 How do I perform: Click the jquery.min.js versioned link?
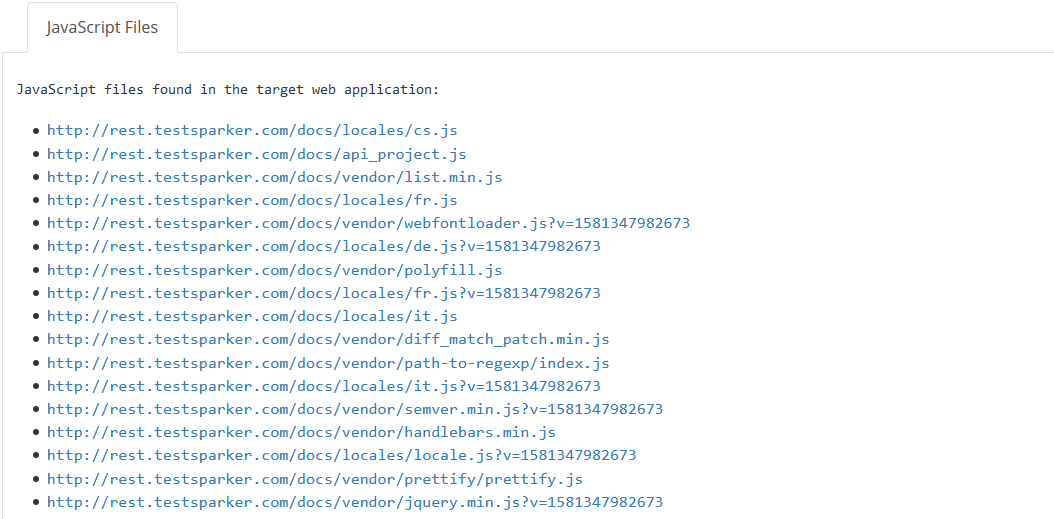point(355,502)
